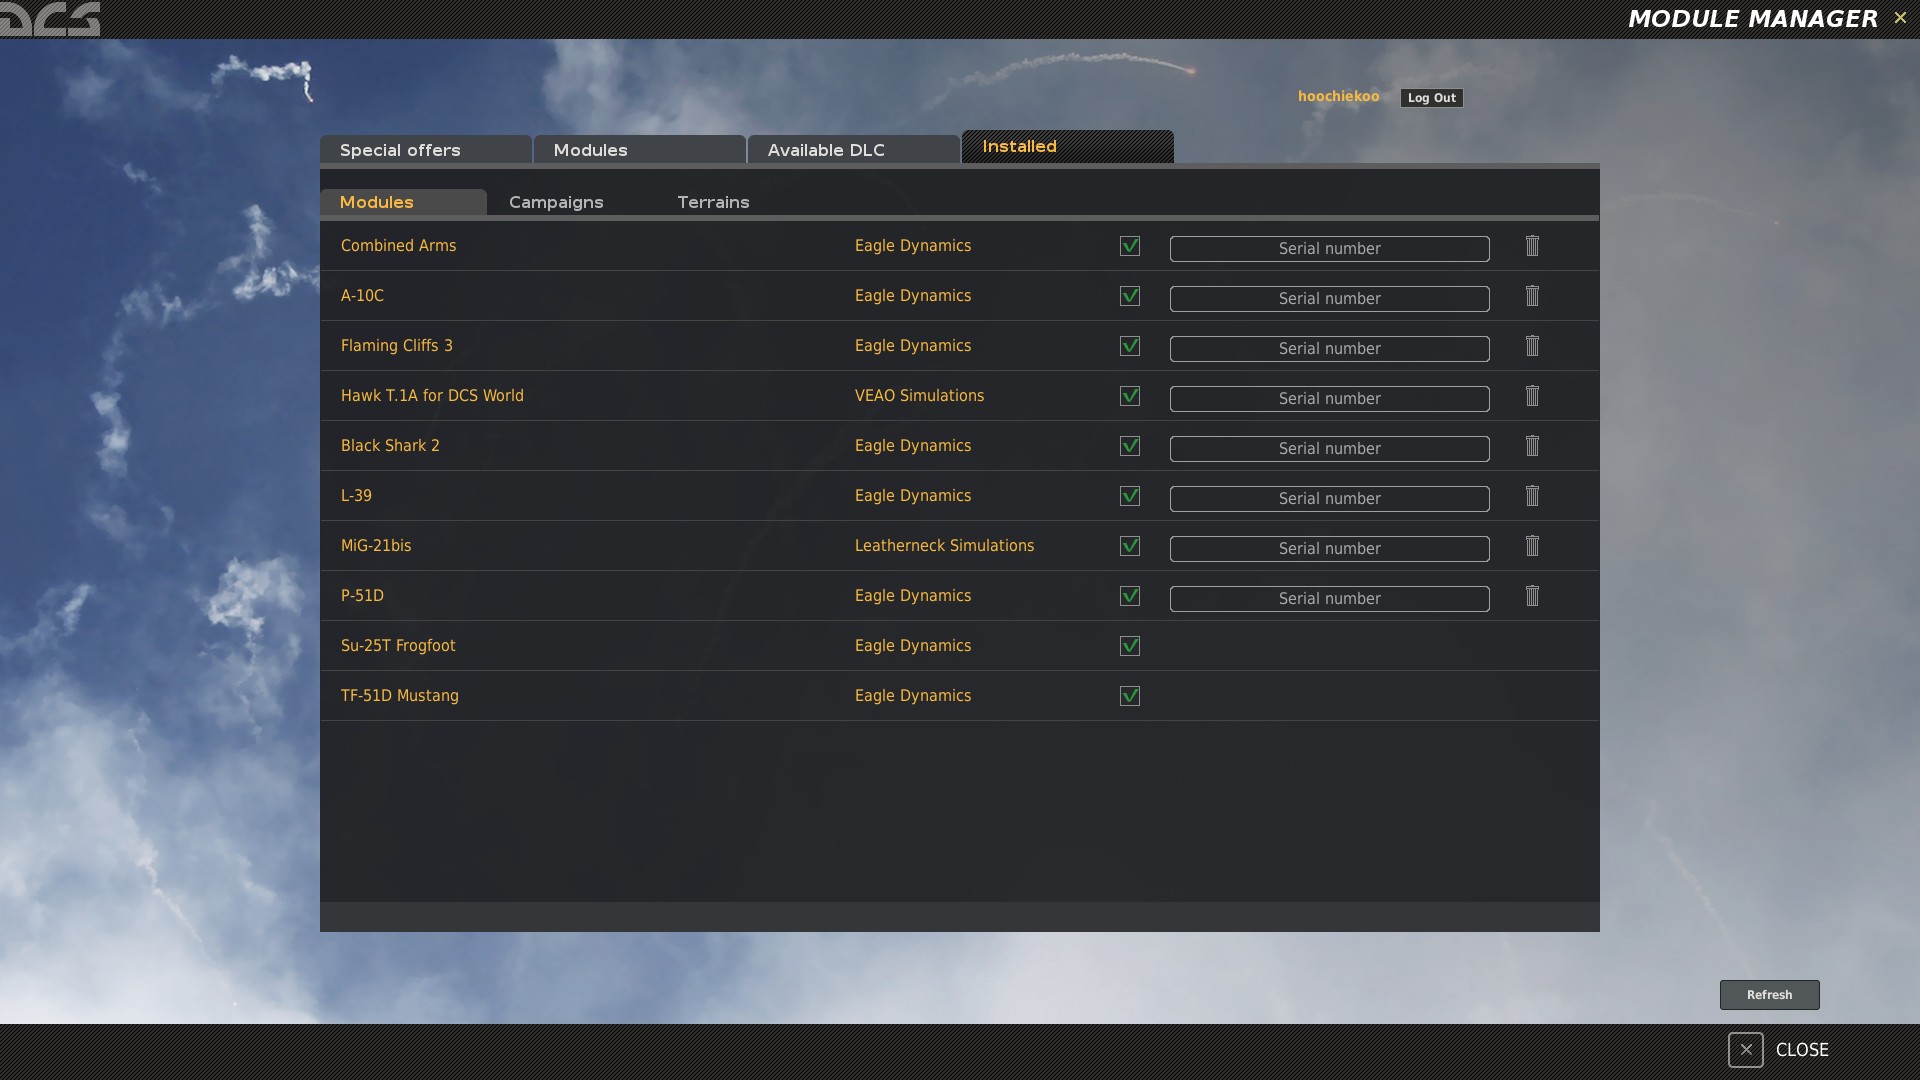The image size is (1920, 1080).
Task: Click Flaming Cliffs 3 serial number field
Action: pos(1329,349)
